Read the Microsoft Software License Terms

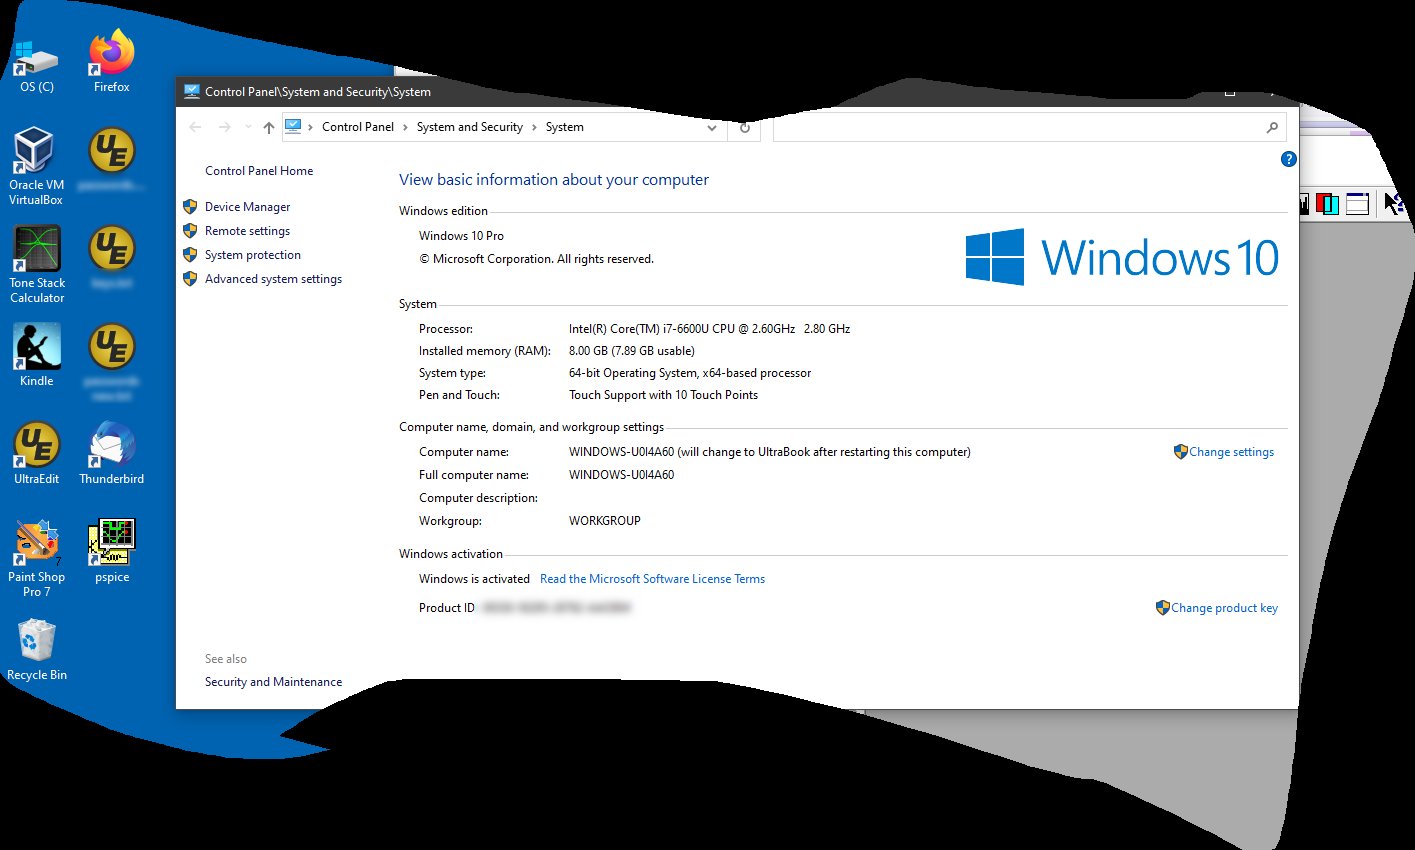tap(652, 579)
